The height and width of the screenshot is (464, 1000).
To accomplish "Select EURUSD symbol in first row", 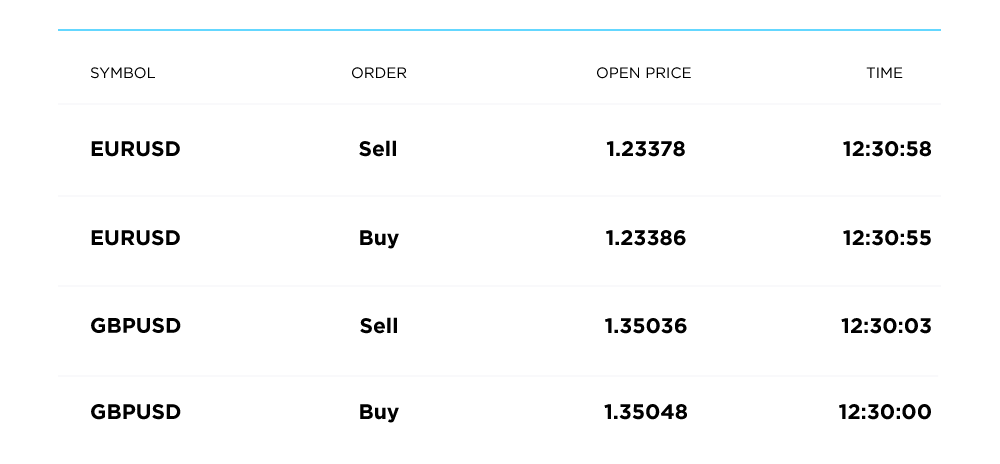I will coord(135,150).
